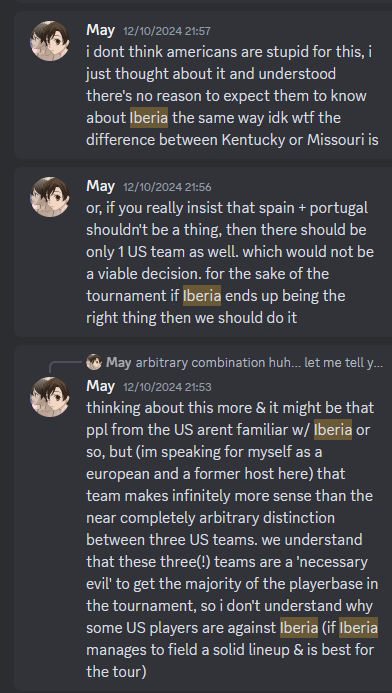Click highlighted Iberia after '(if'
This screenshot has height=693, width=392.
click(358, 627)
